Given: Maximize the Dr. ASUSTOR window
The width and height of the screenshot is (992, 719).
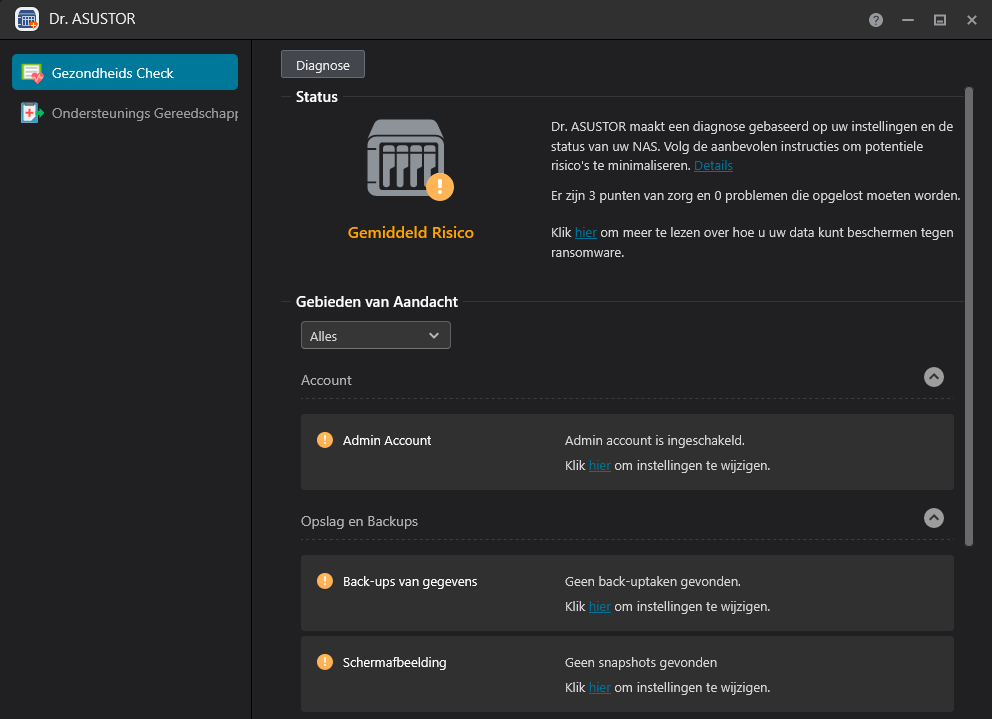Looking at the screenshot, I should (939, 20).
